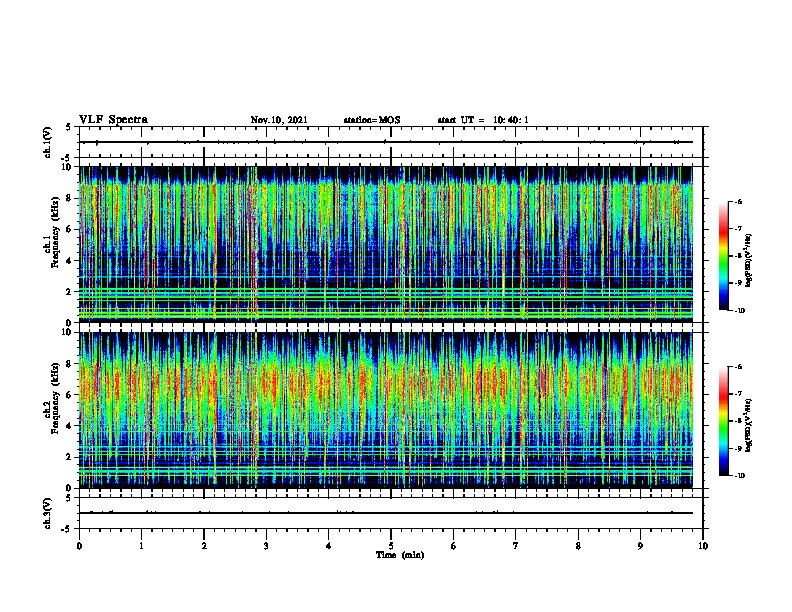Screen dimensions: 792x612
Task: Click the ch.2 frequency tick label "2"
Action: coord(70,457)
